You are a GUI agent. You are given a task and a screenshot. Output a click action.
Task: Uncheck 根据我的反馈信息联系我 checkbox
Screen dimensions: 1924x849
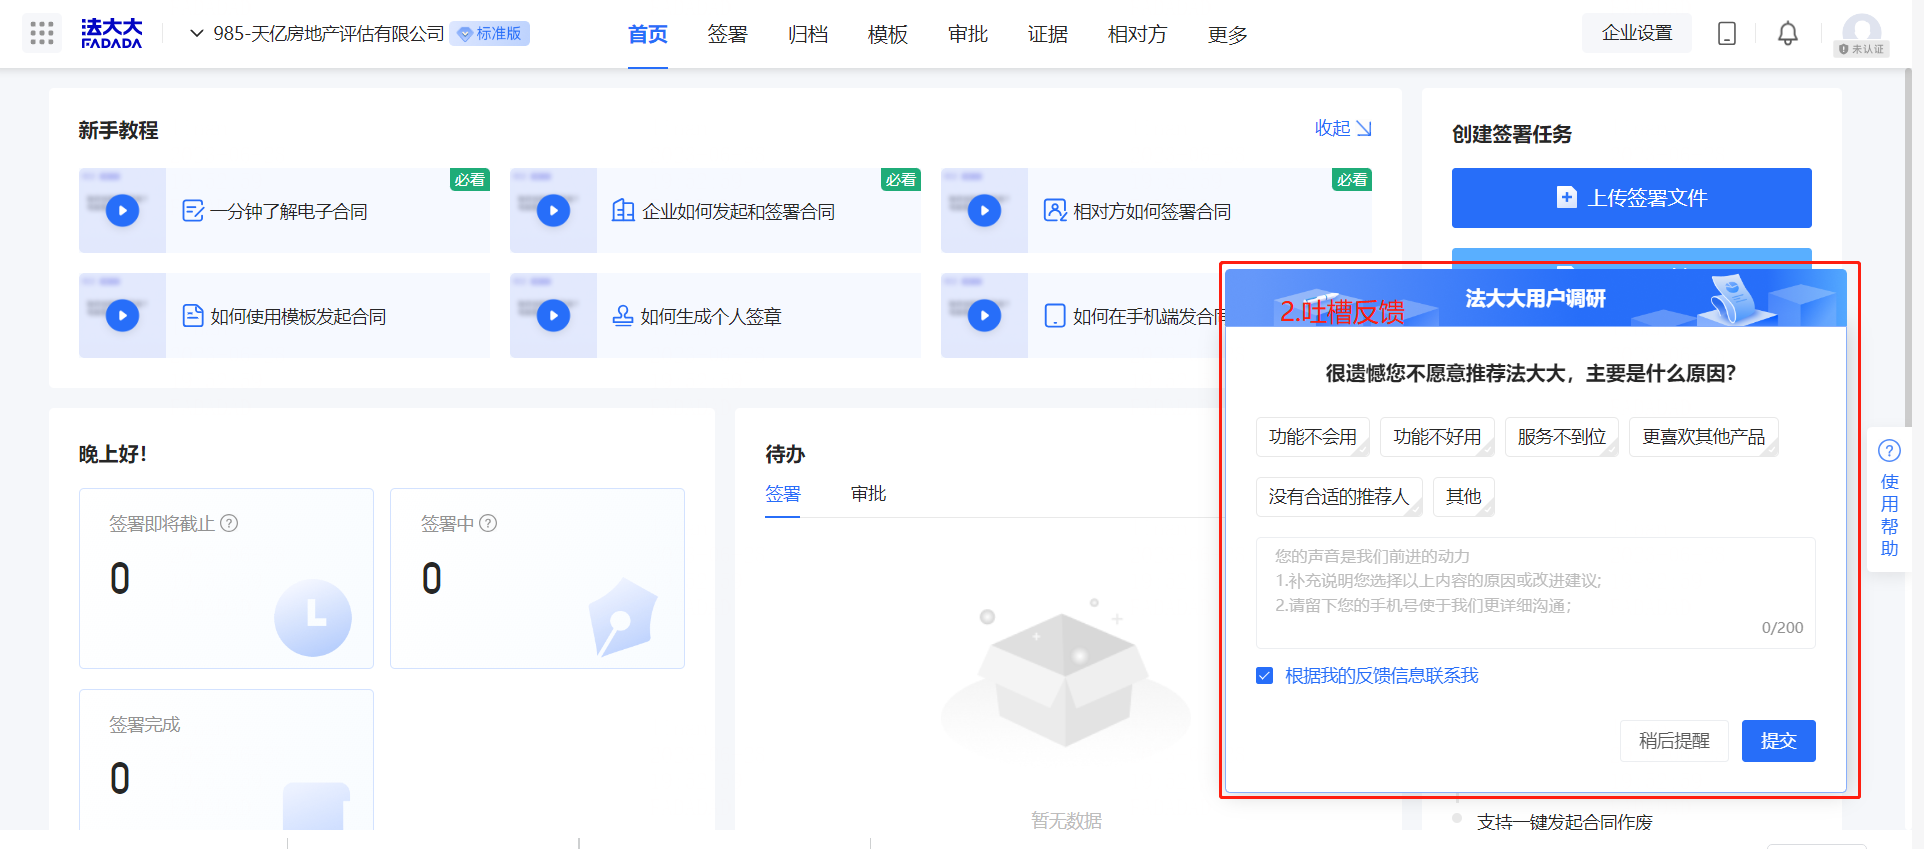[1265, 676]
